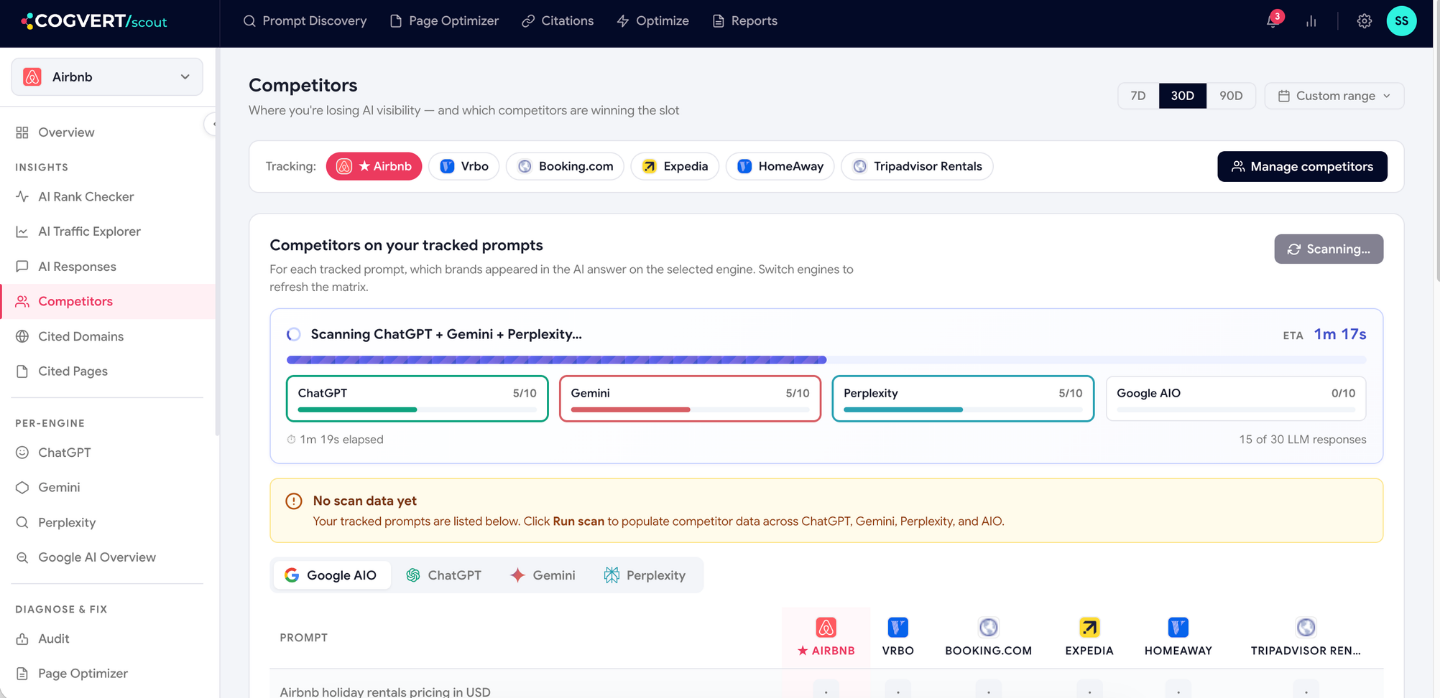The image size is (1440, 698).
Task: Switch to the Perplexity engine tab
Action: coord(645,575)
